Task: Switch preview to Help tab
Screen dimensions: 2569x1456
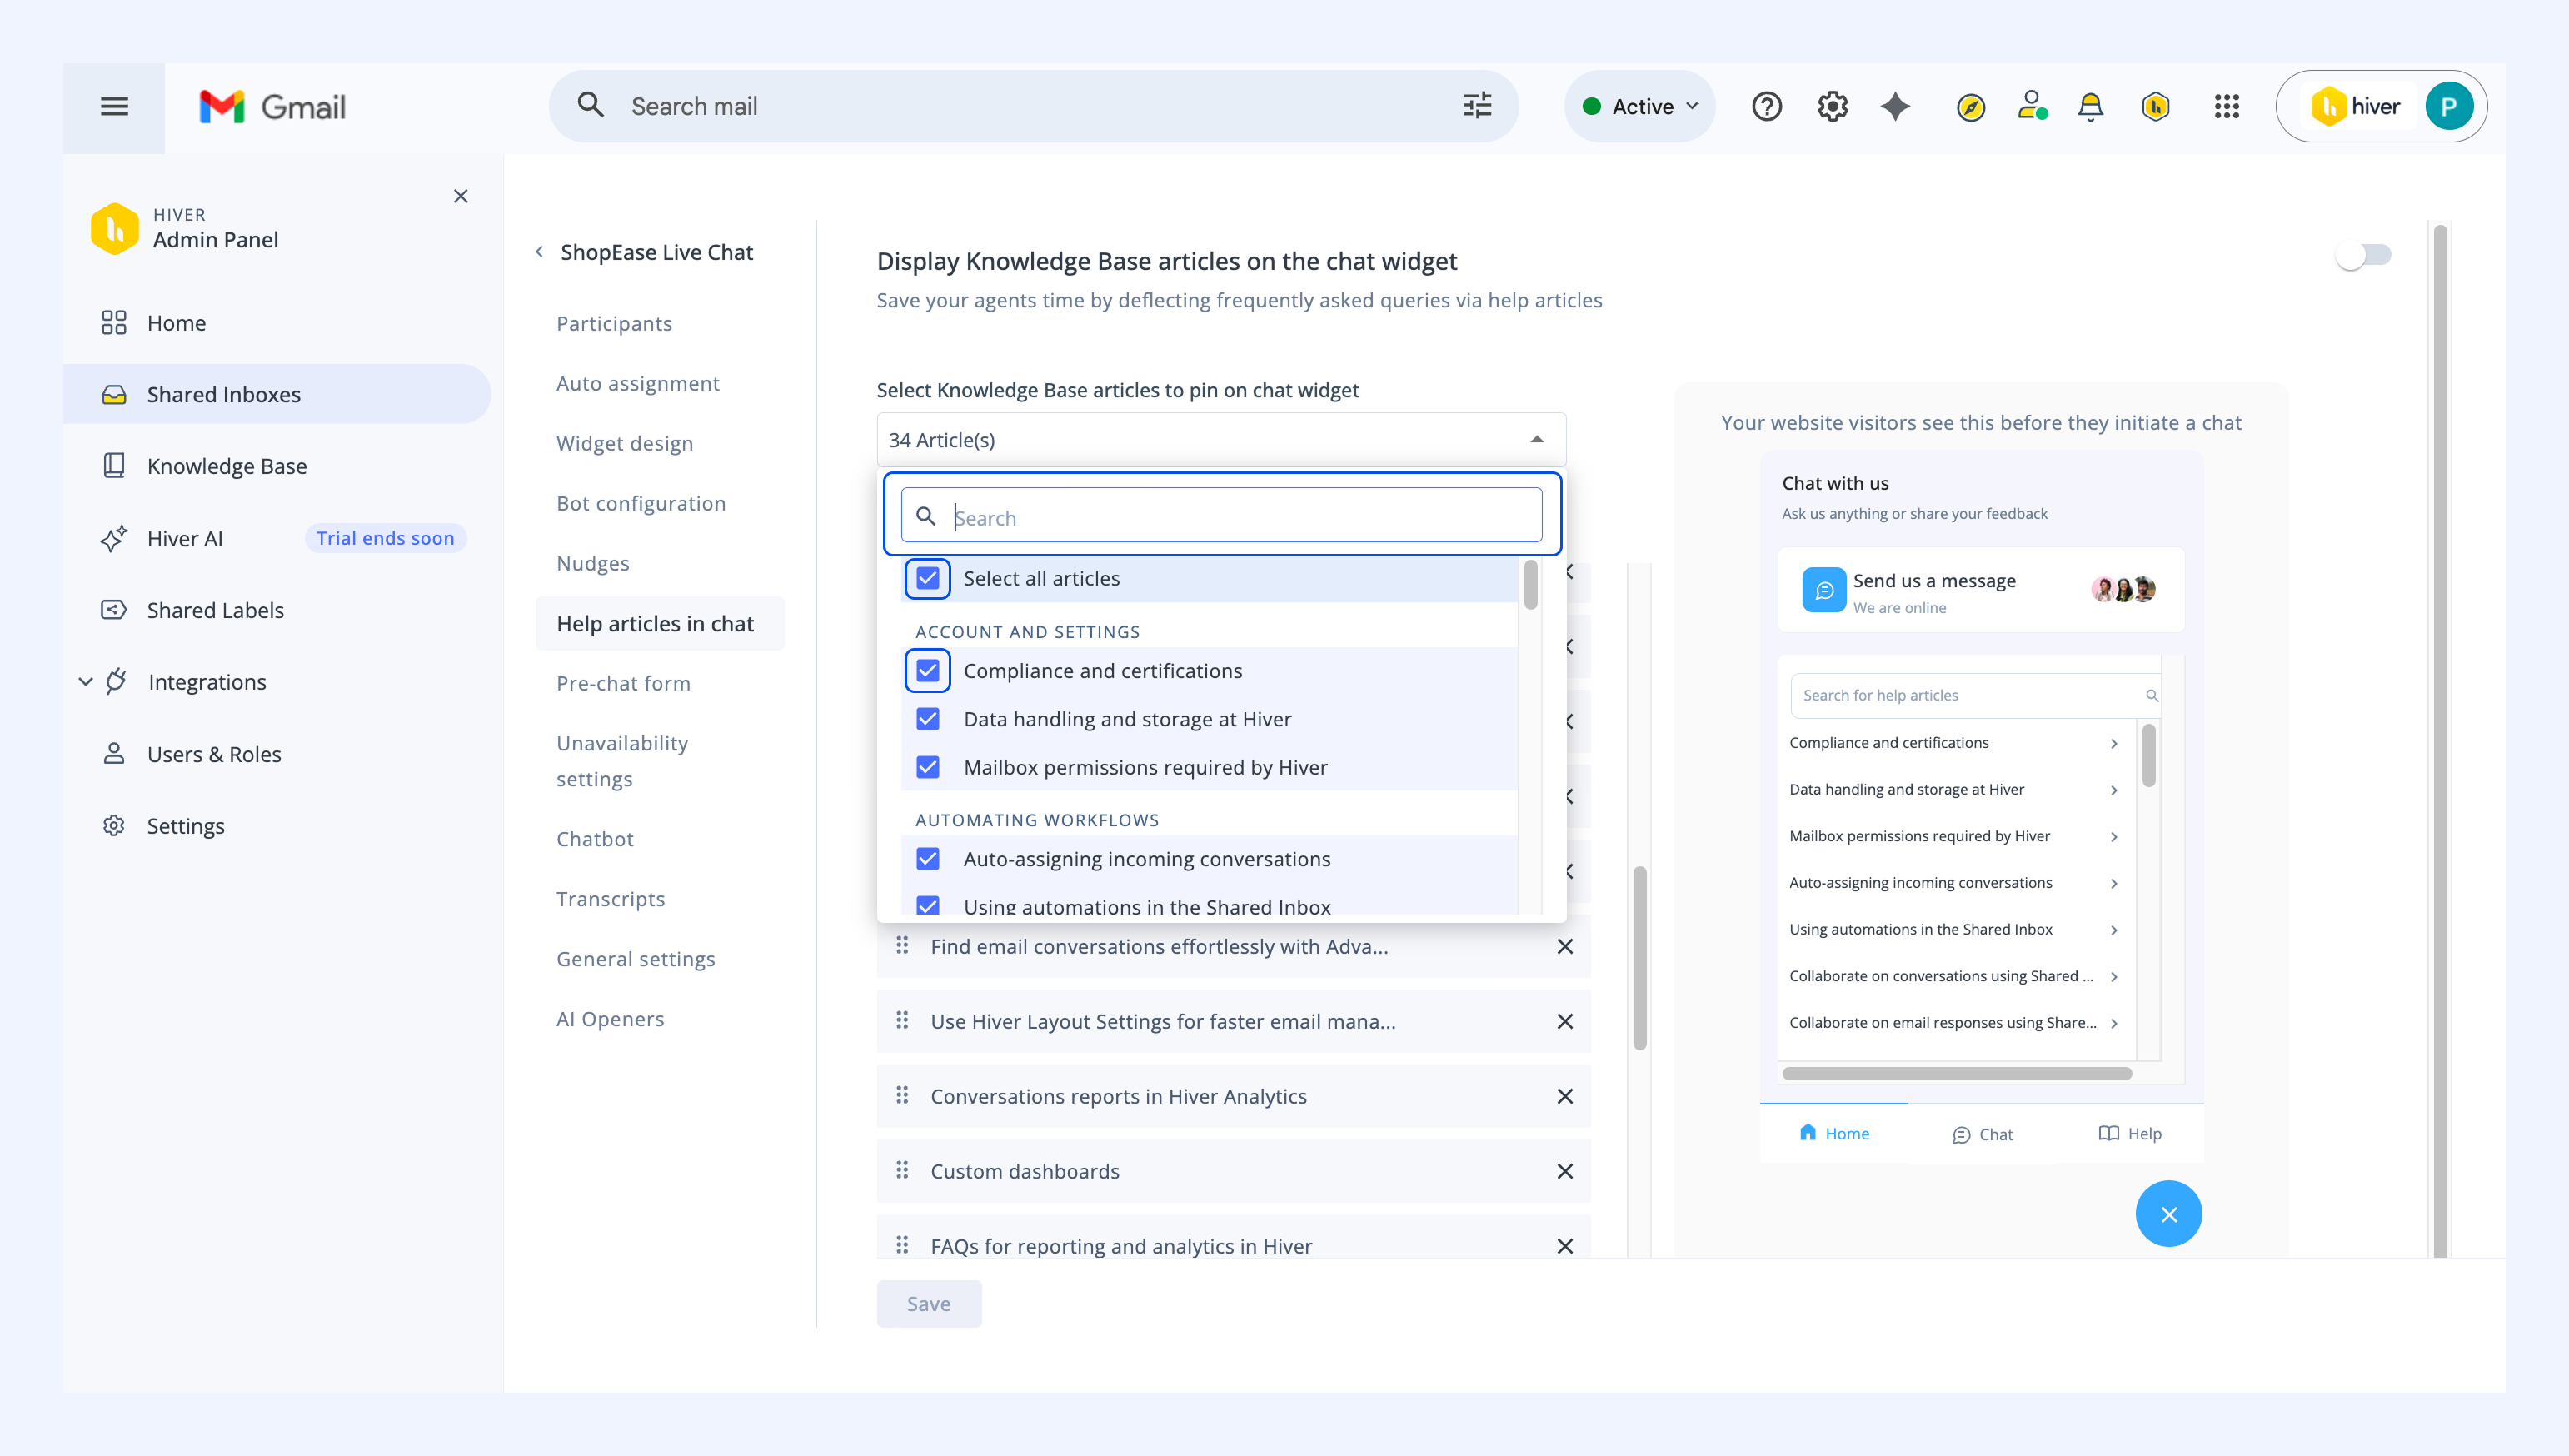Action: 2129,1133
